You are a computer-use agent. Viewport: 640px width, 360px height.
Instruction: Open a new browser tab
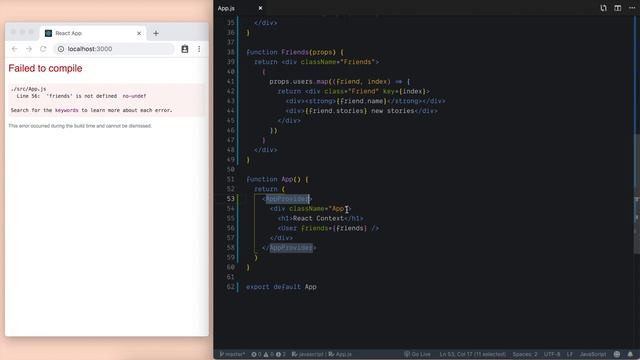156,33
